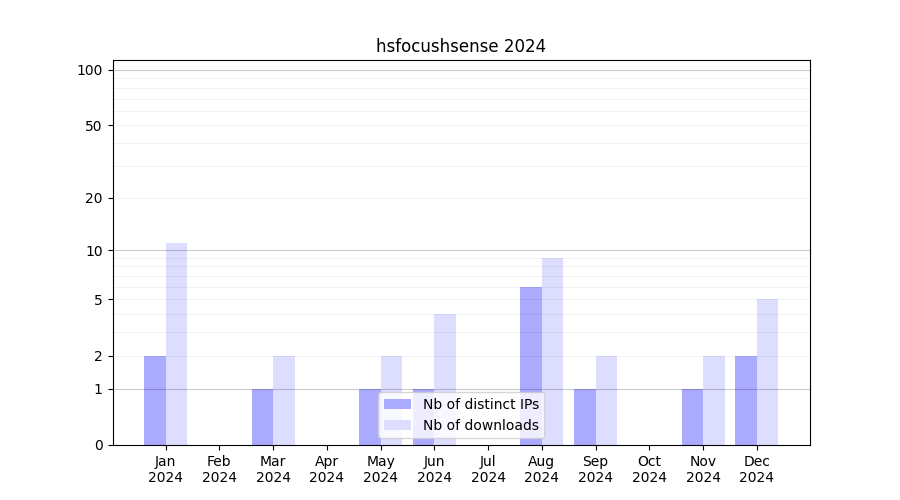Select the September downloads bar
The width and height of the screenshot is (900, 500).
606,400
